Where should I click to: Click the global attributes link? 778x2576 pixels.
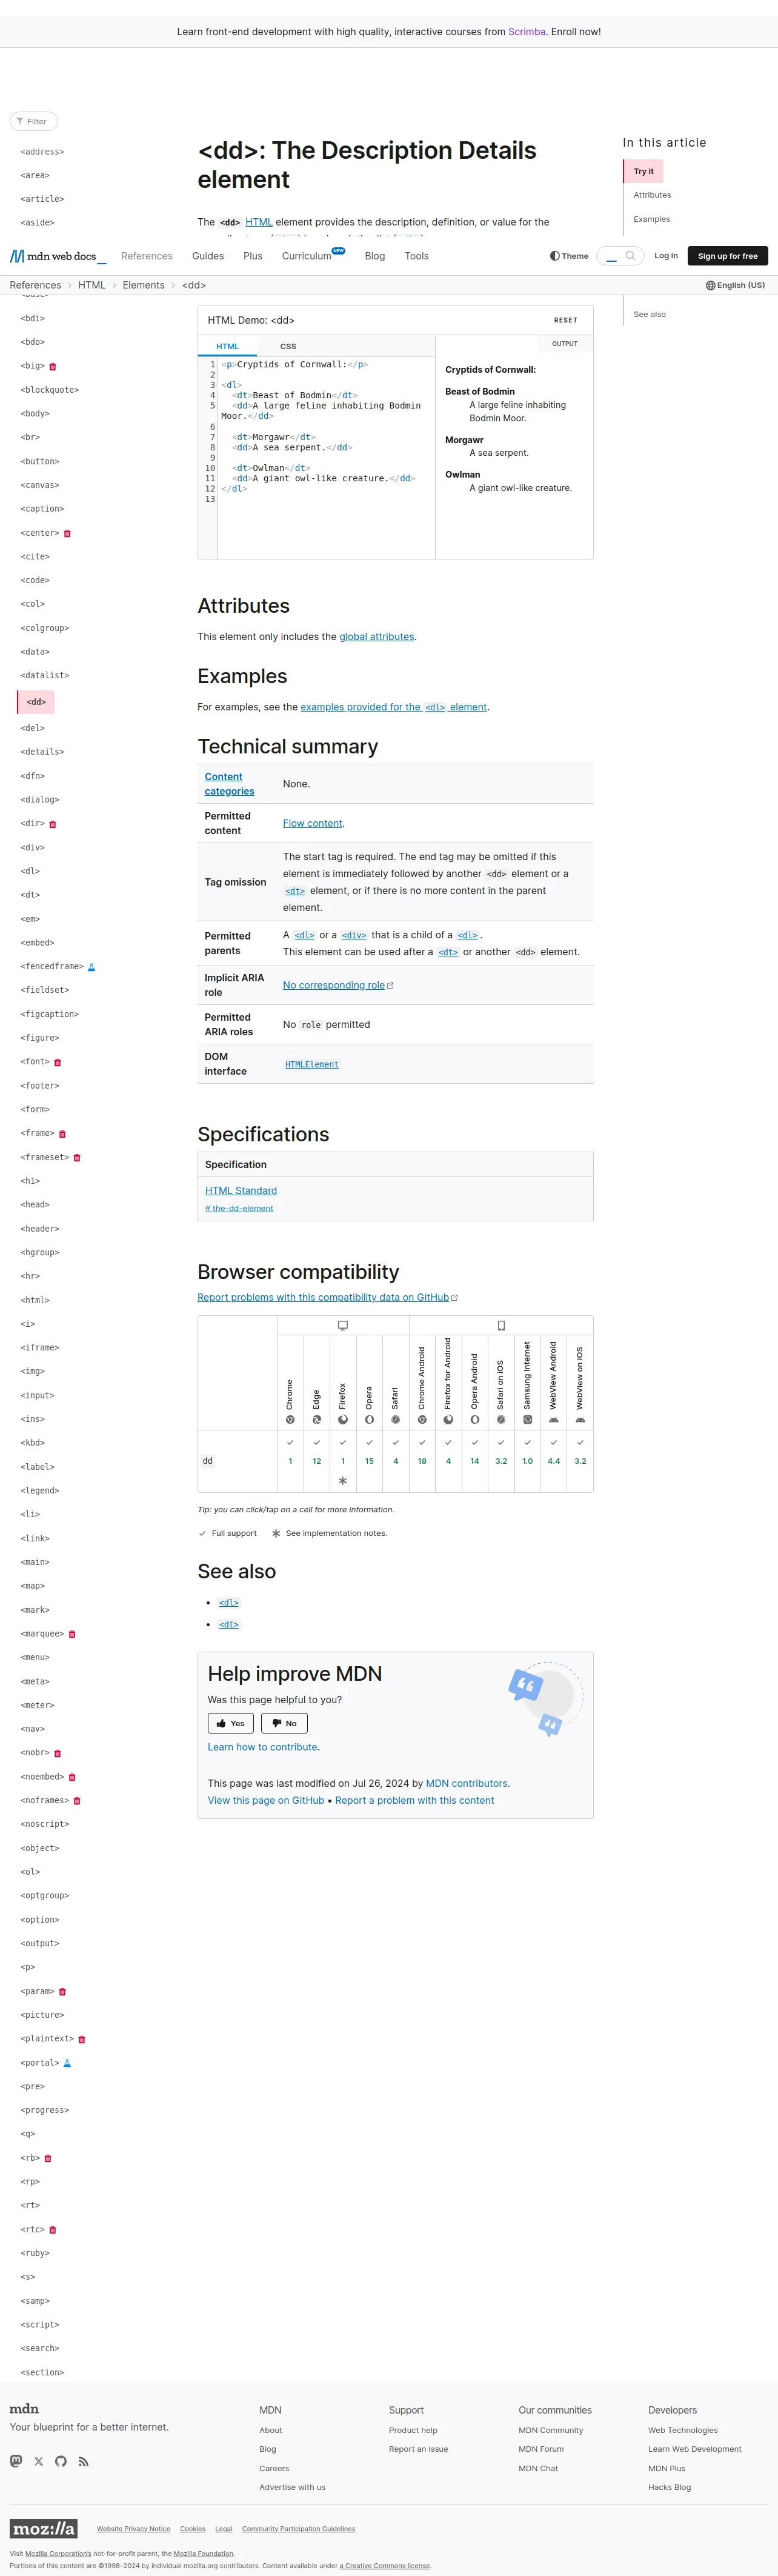pos(377,637)
